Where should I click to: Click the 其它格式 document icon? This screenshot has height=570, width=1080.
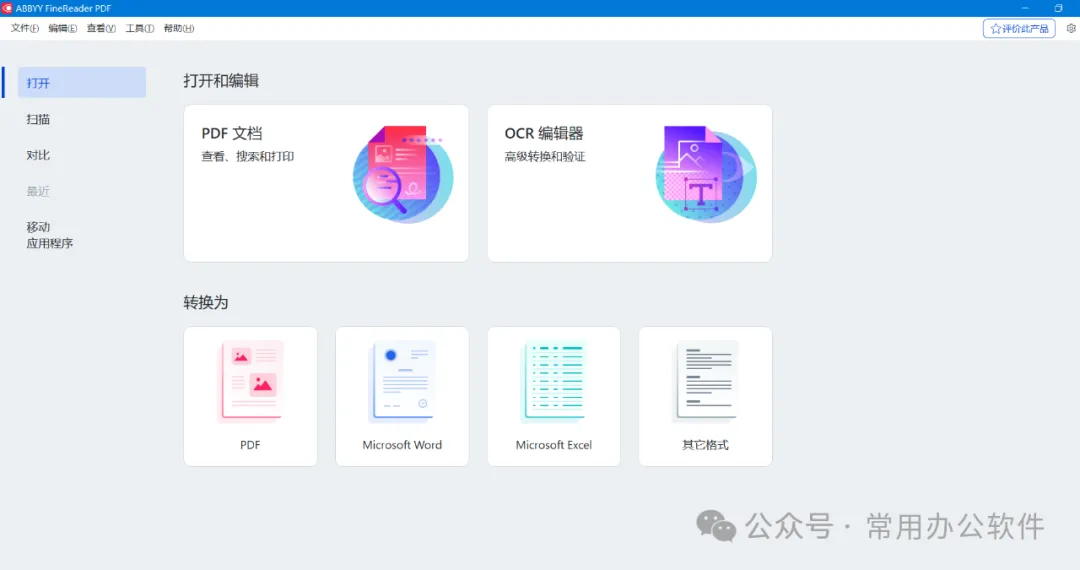[x=705, y=381]
